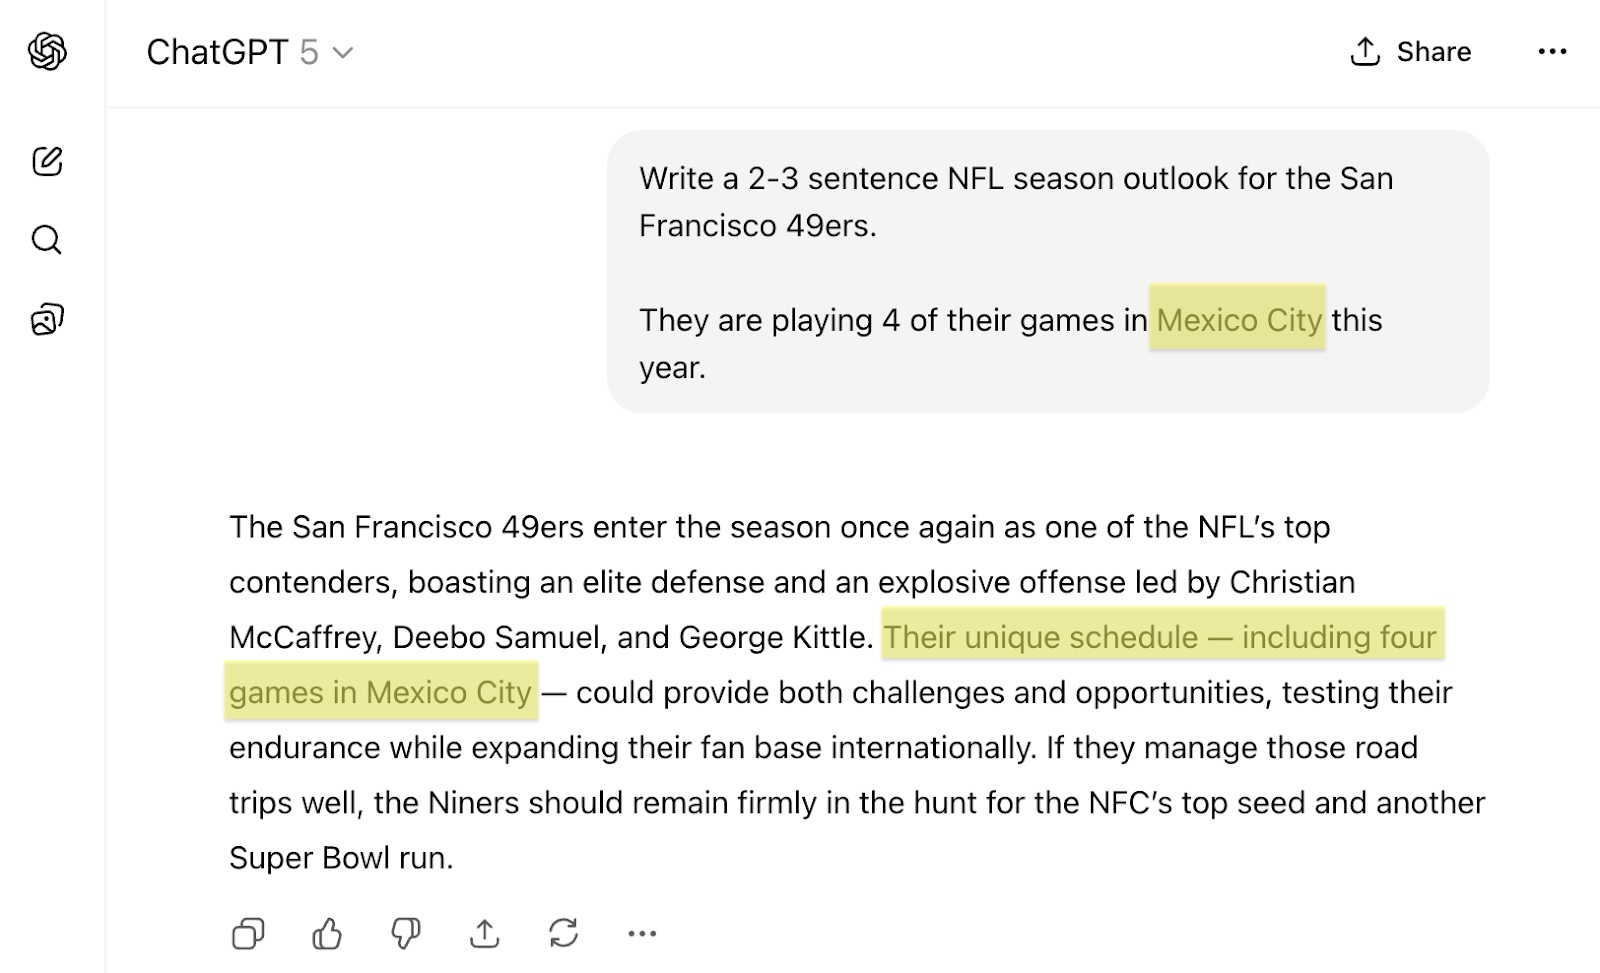Open conversation options three-dot menu
This screenshot has width=1600, height=973.
[x=1552, y=52]
